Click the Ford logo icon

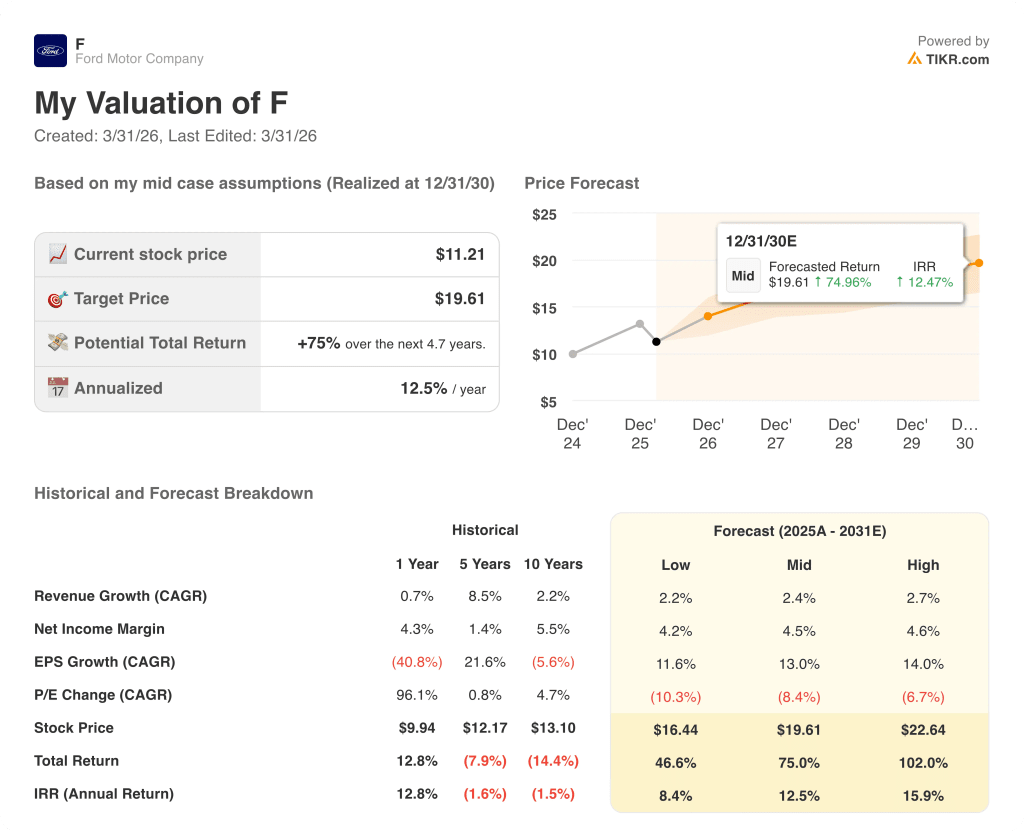pyautogui.click(x=50, y=51)
